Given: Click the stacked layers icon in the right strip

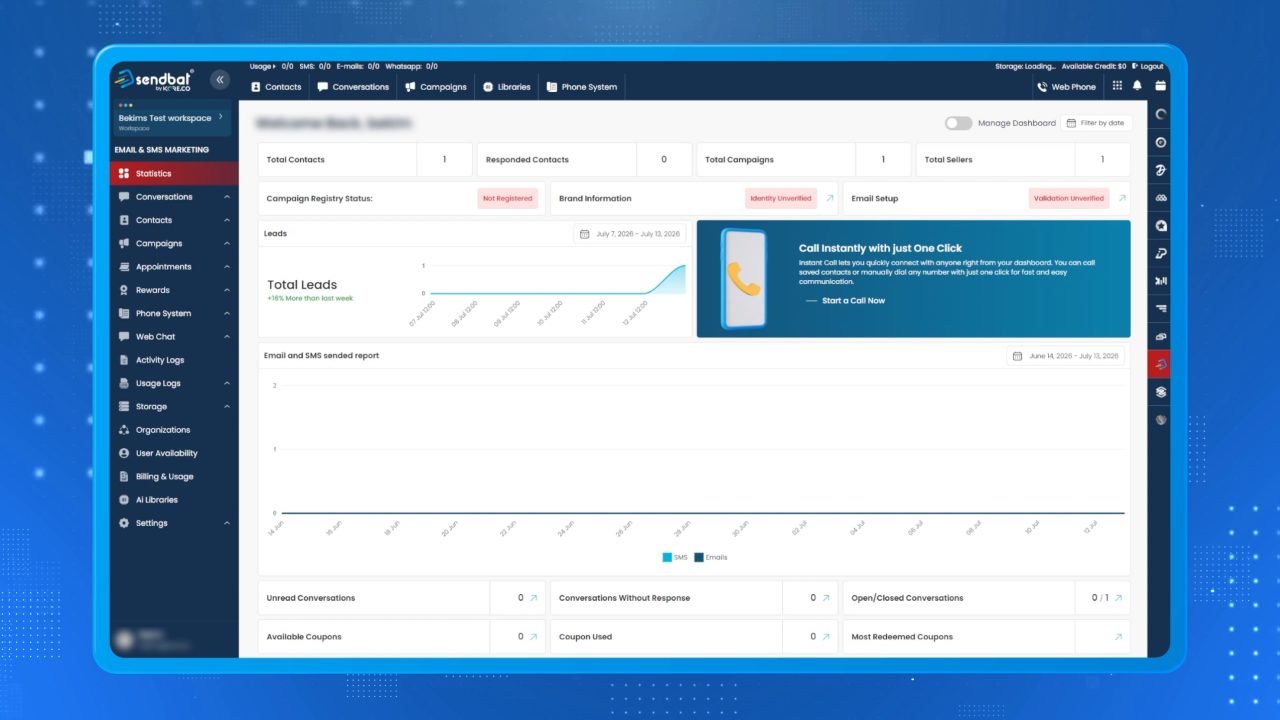Looking at the screenshot, I should (1160, 392).
